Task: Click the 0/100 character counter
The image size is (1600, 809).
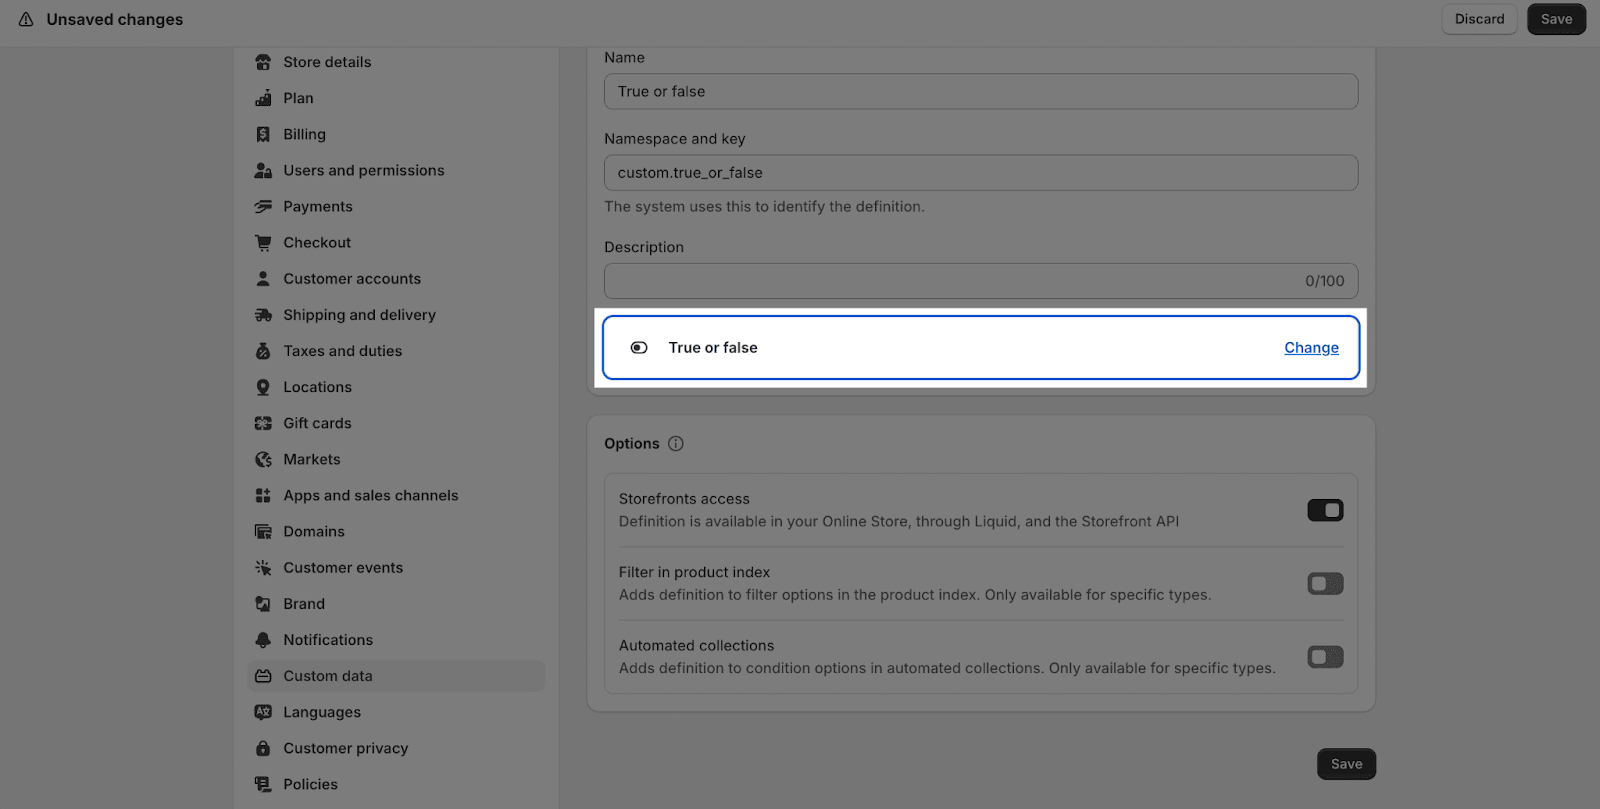Action: 1324,281
